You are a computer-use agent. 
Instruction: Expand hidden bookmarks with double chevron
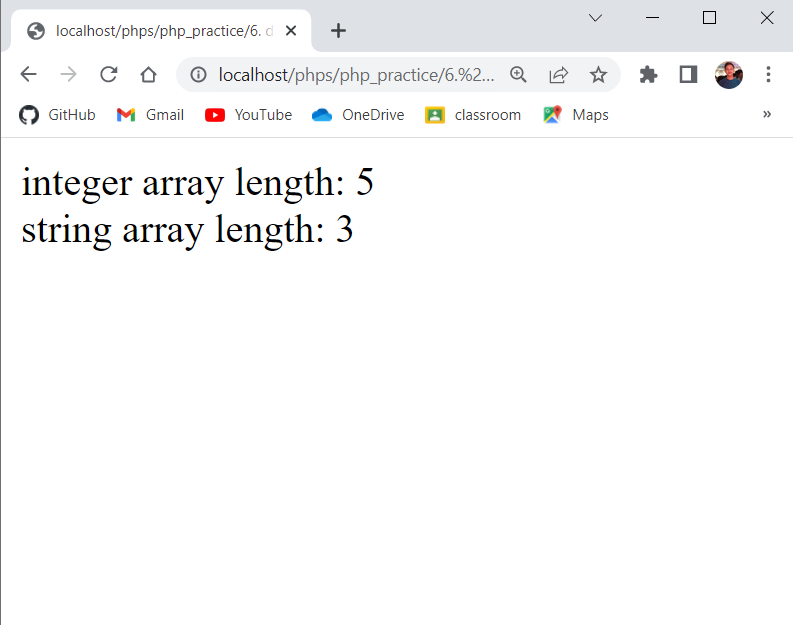click(x=767, y=114)
